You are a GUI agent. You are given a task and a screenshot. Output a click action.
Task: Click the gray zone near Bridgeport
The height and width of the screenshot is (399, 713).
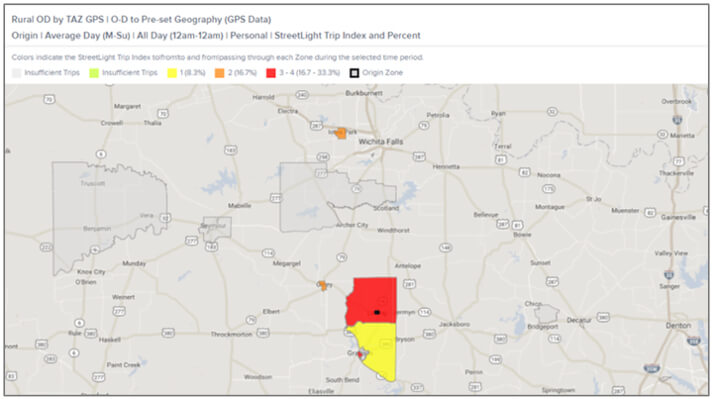547,315
